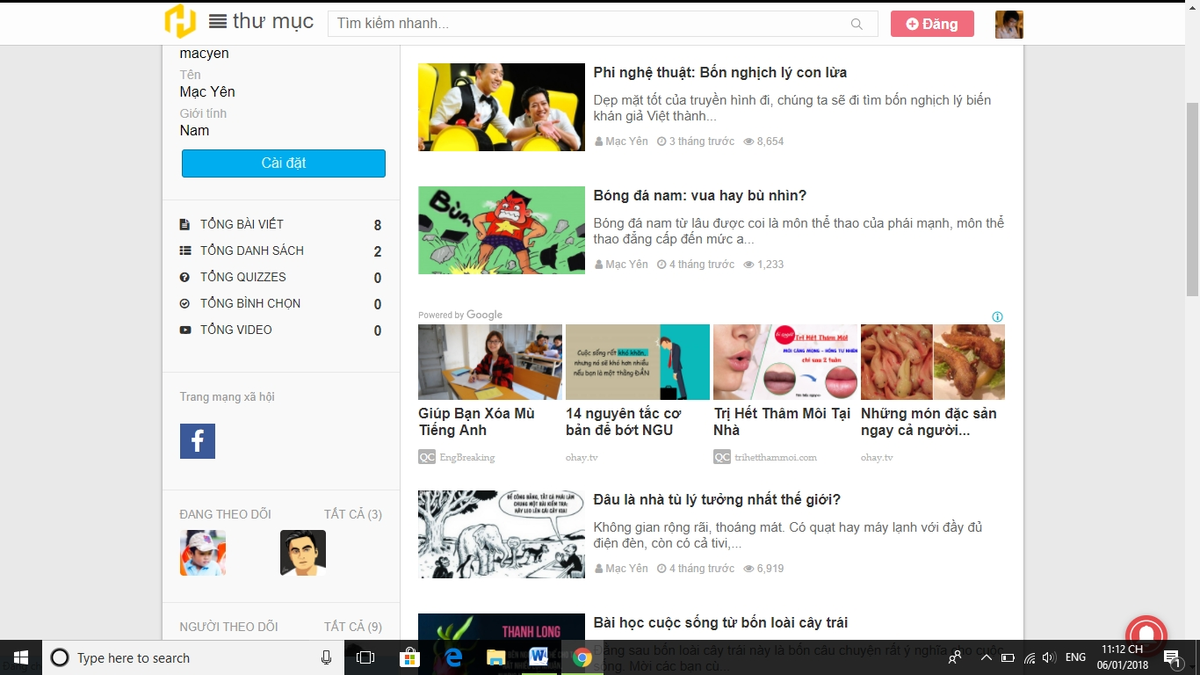Open Microsoft Store from taskbar

click(409, 657)
